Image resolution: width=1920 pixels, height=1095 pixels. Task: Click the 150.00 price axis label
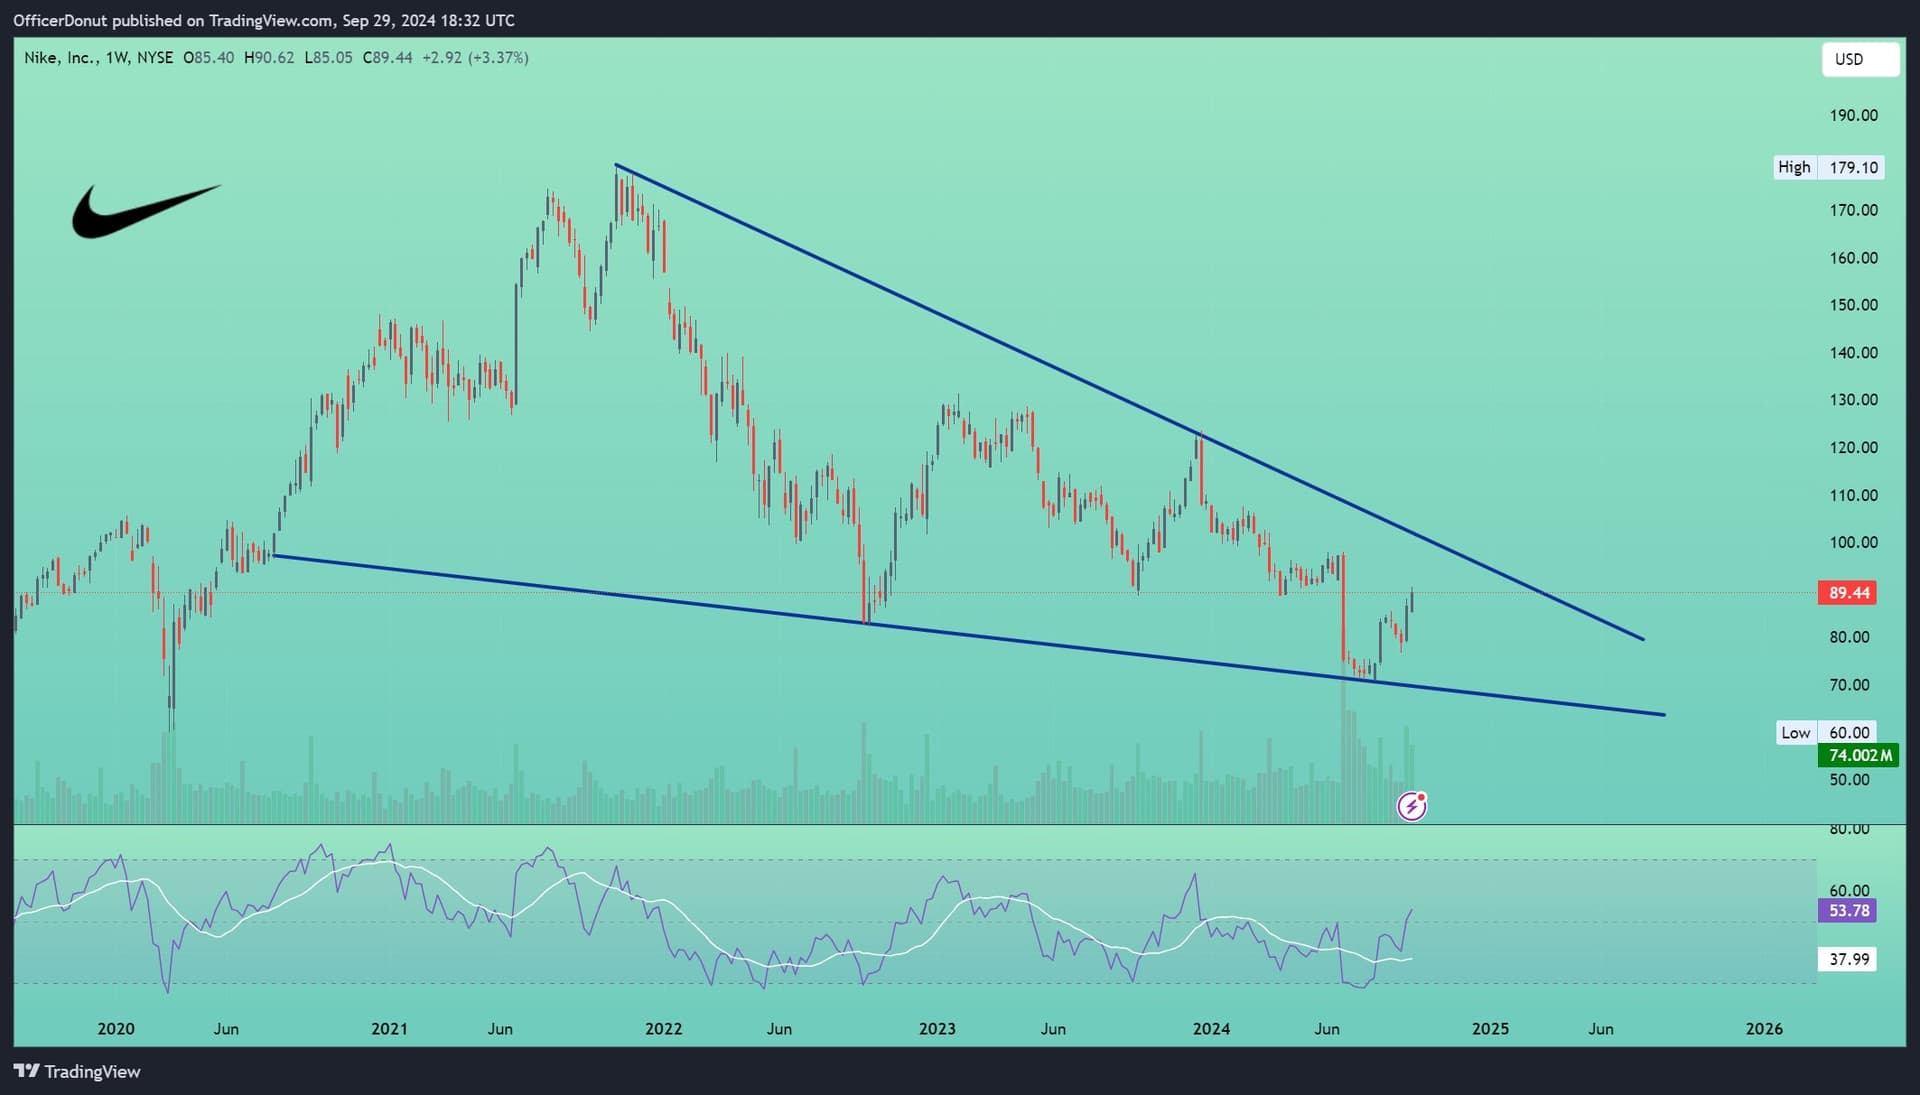(1853, 304)
